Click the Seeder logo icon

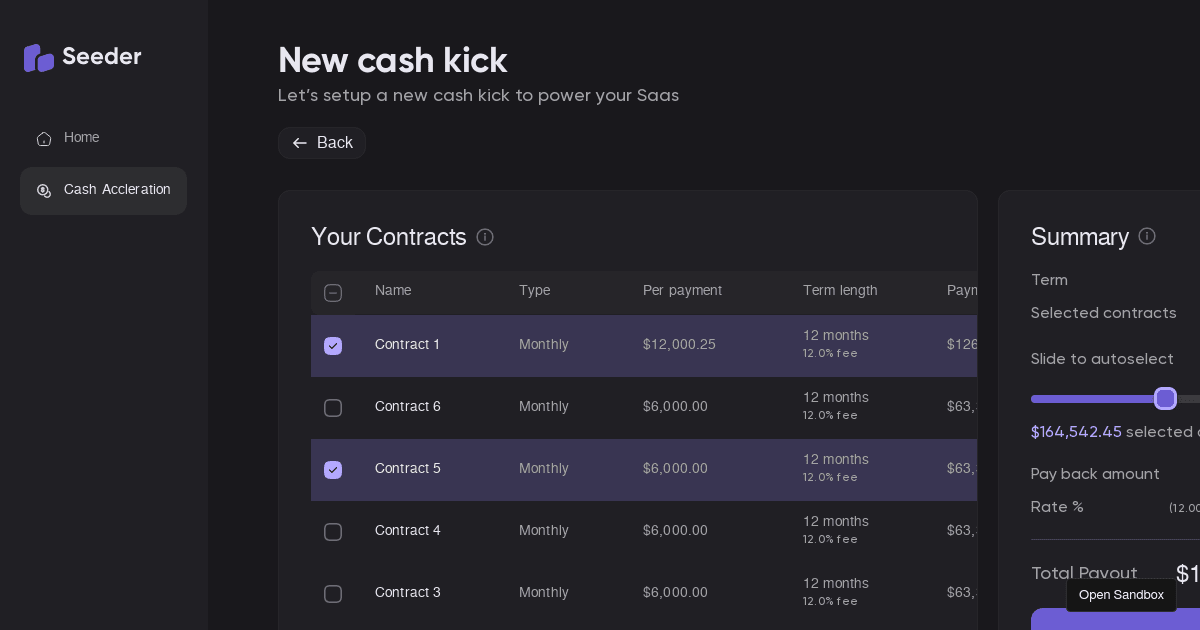39,57
